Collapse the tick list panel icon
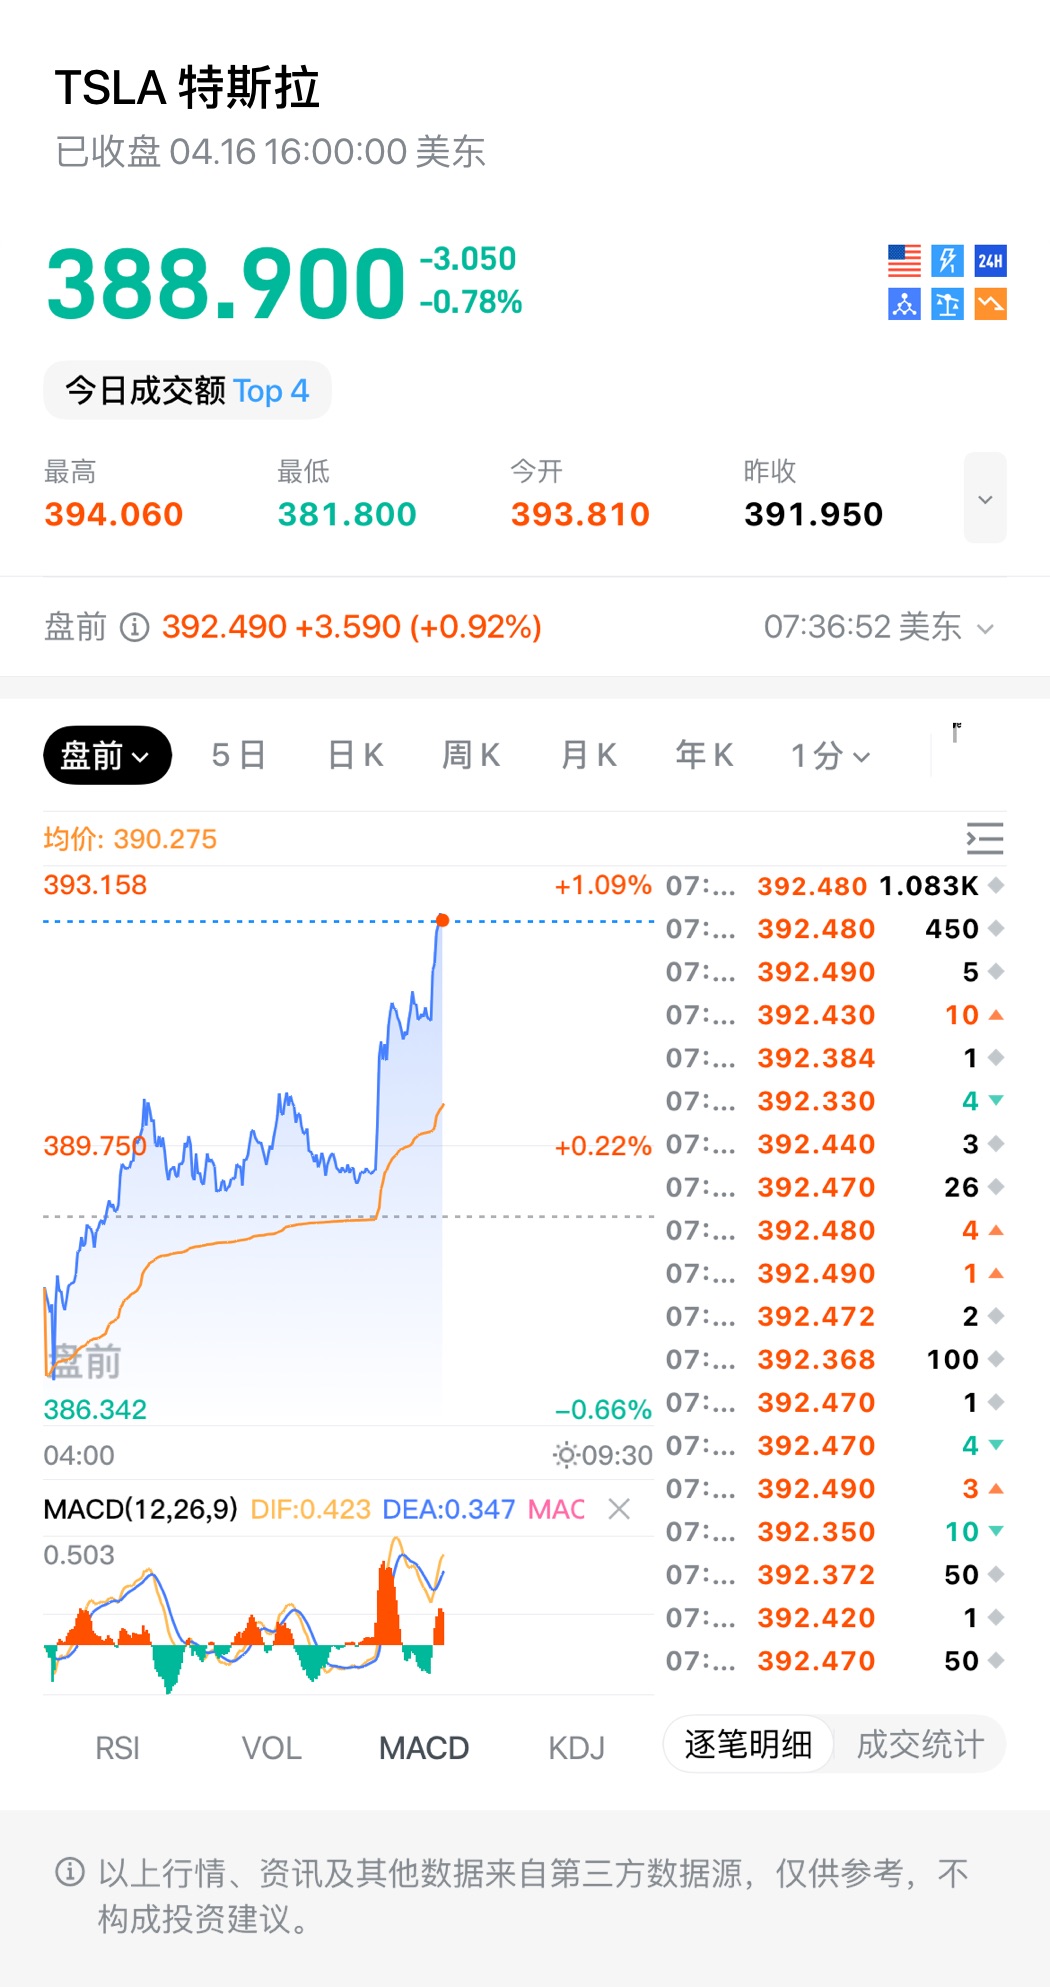This screenshot has width=1050, height=1987. (x=984, y=838)
